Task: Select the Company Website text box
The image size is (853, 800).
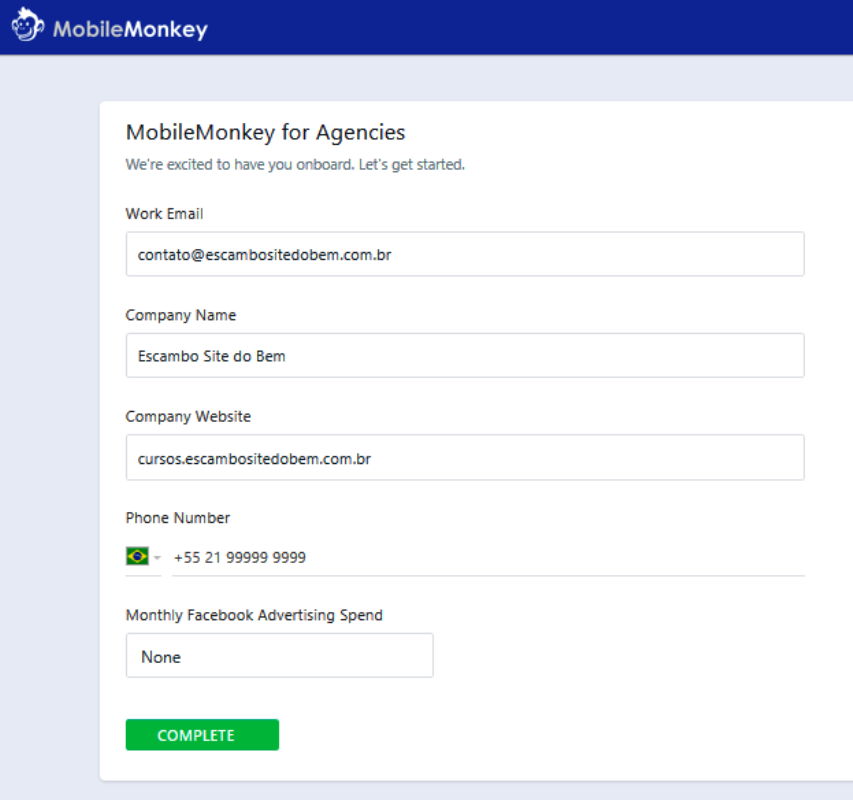Action: click(x=465, y=457)
